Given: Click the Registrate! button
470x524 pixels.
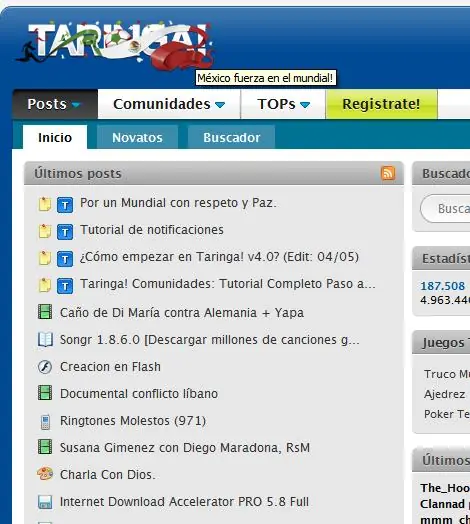Looking at the screenshot, I should [381, 104].
